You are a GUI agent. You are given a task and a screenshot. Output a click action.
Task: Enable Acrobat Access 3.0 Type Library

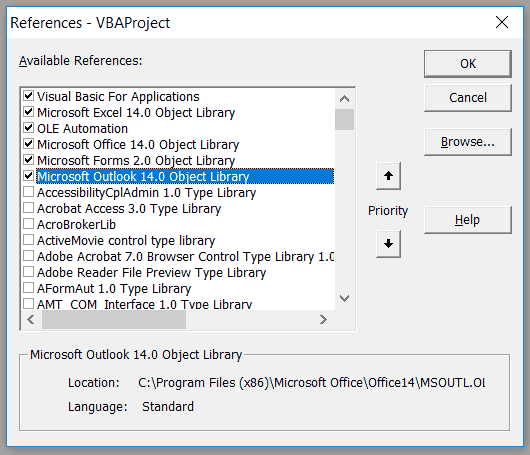coord(28,208)
